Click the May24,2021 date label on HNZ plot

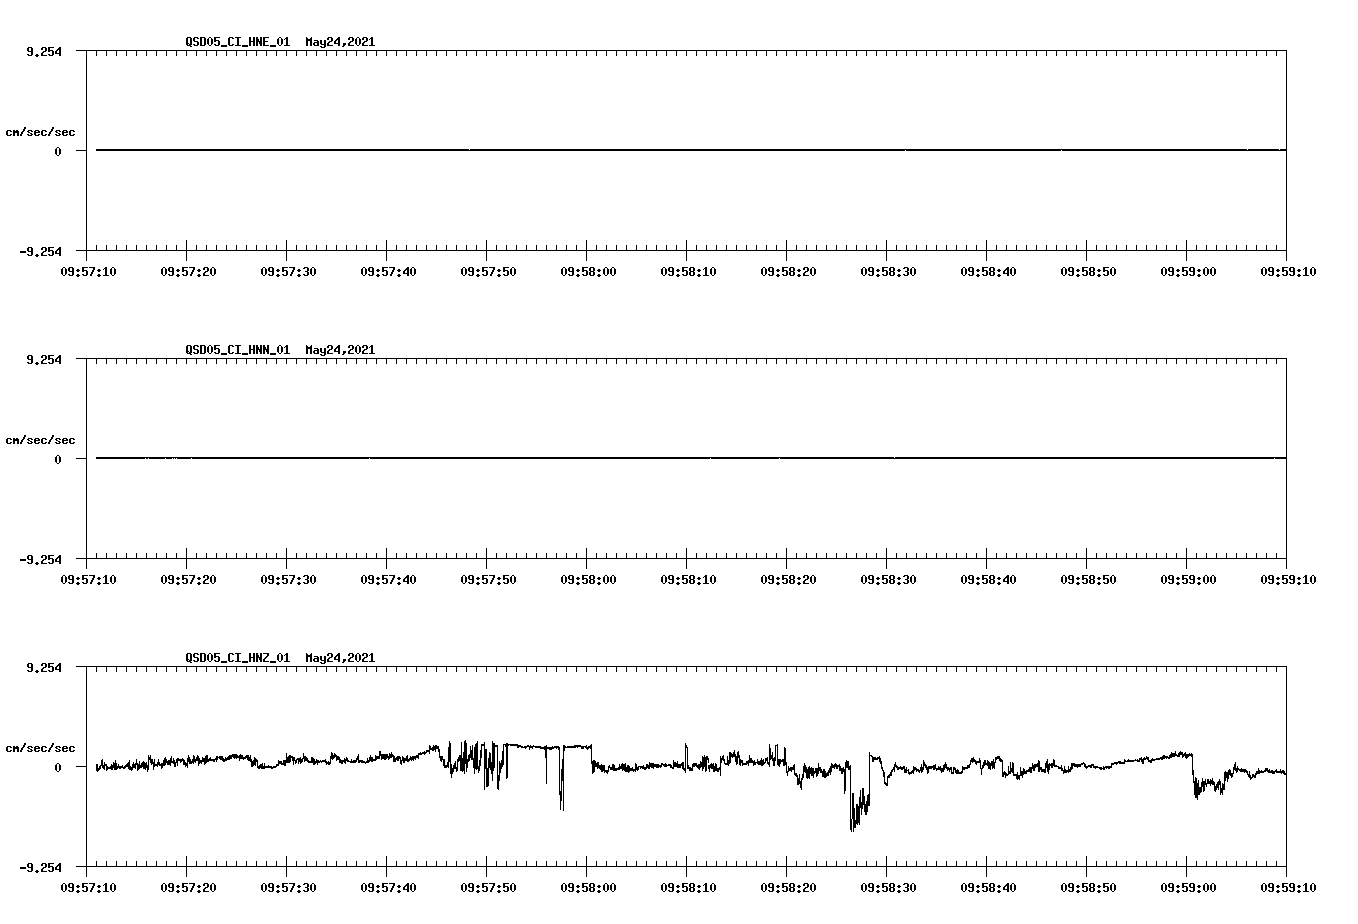click(x=339, y=658)
